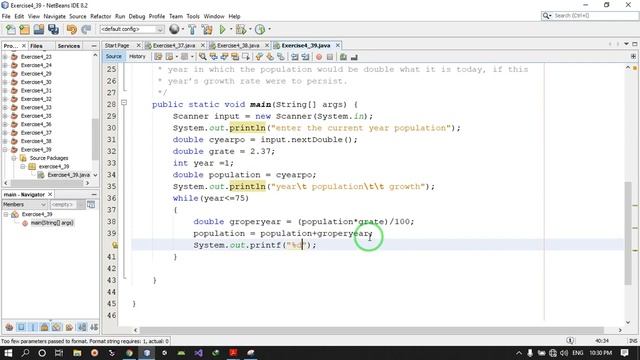Open the Run Project dropdown arrow
This screenshot has width=640, height=360.
pyautogui.click(x=231, y=29)
